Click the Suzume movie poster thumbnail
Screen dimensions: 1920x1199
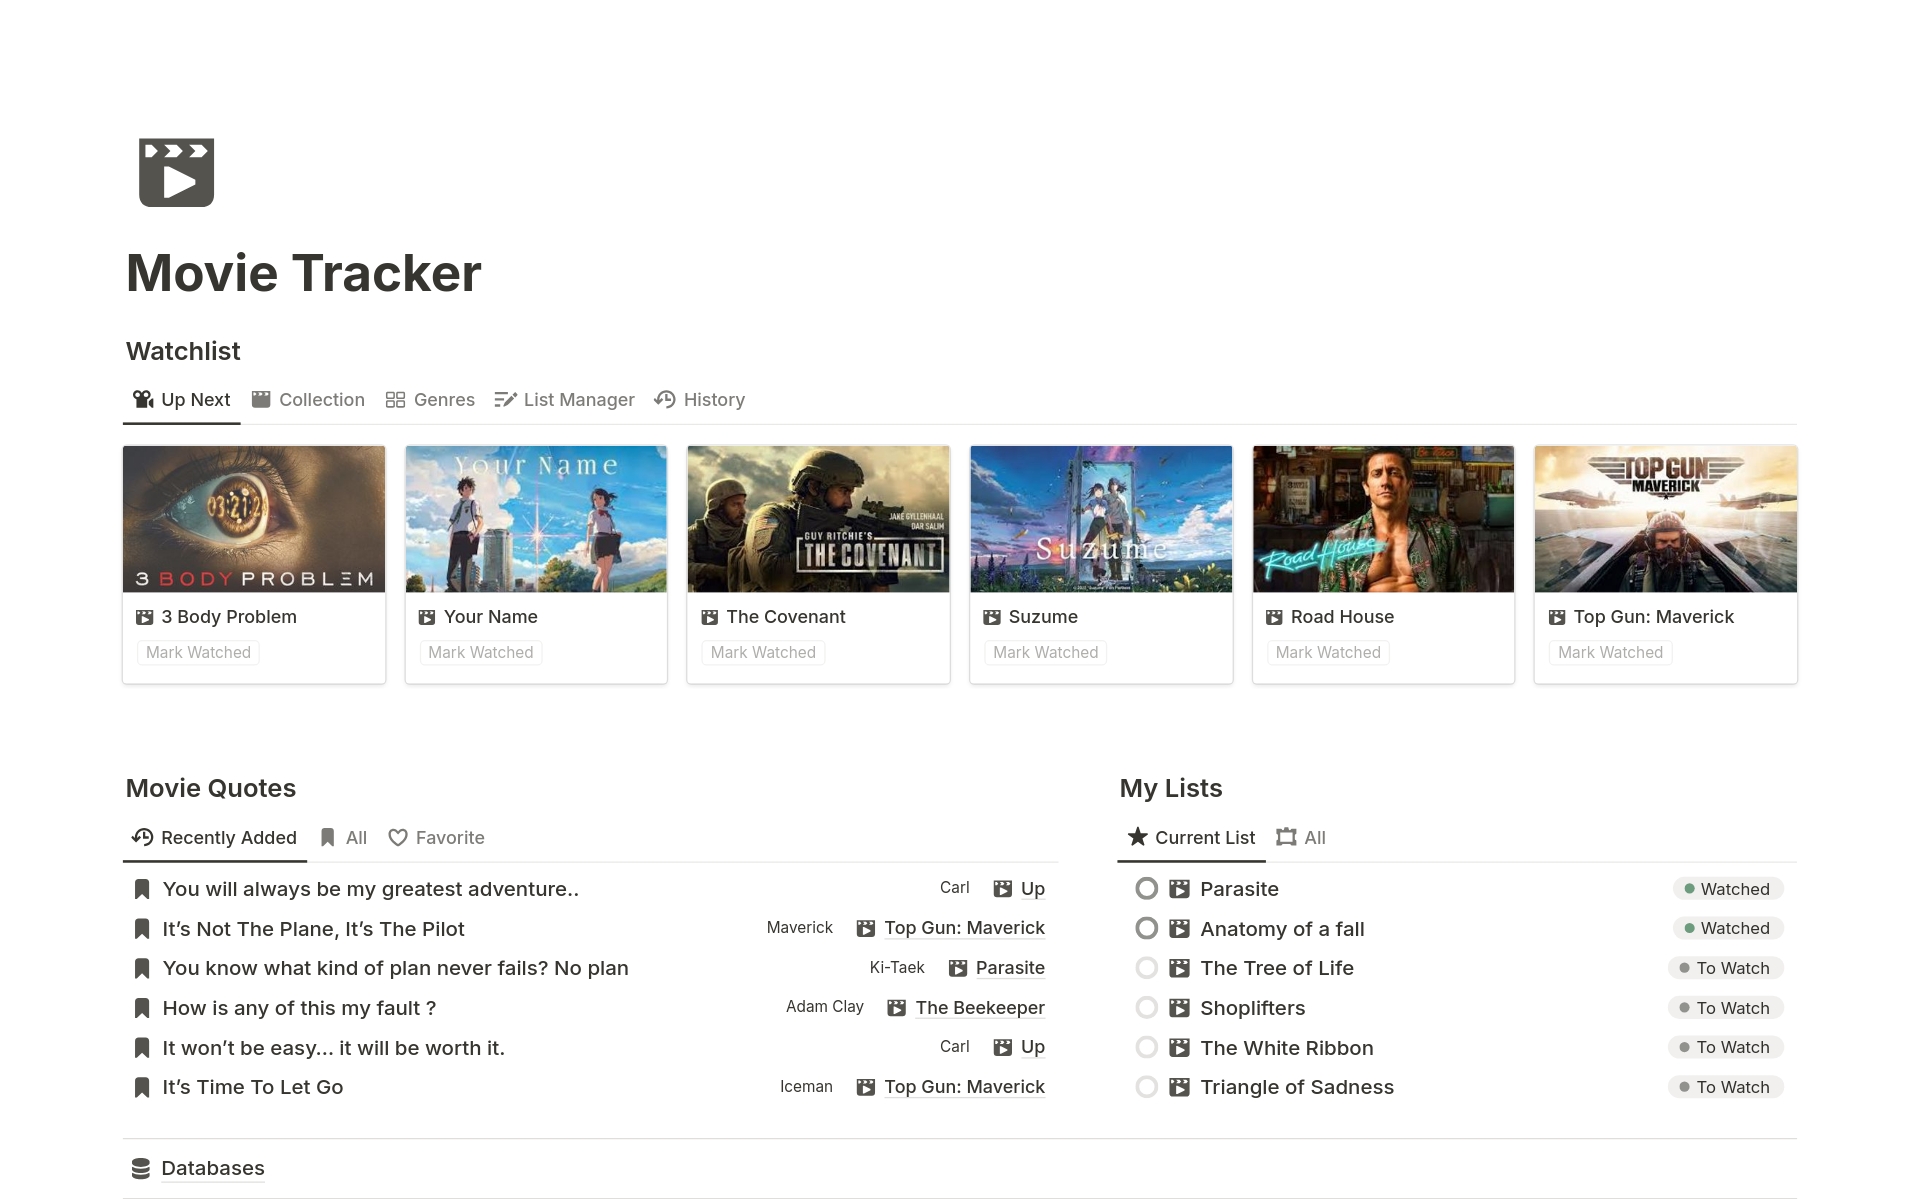click(1100, 518)
